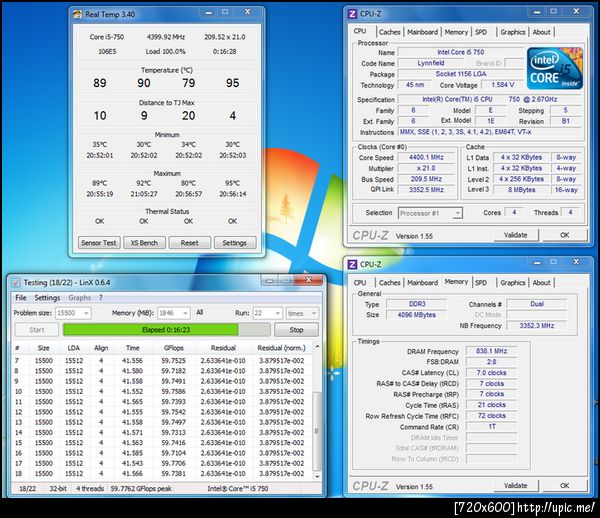Click the LinX results vertical scrollbar

coord(316,411)
